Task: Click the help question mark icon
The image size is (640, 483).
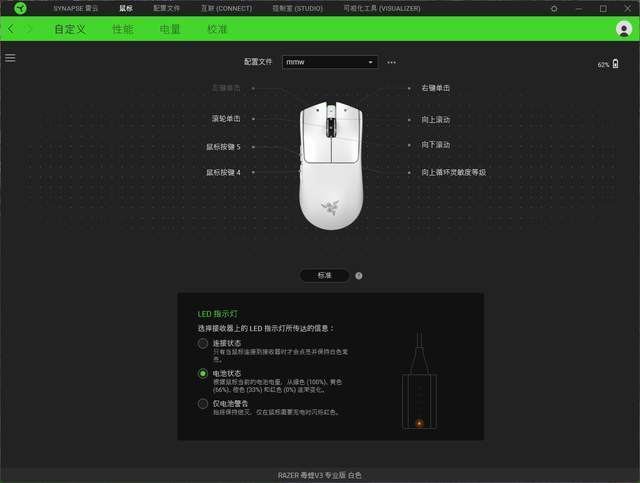Action: (x=358, y=276)
